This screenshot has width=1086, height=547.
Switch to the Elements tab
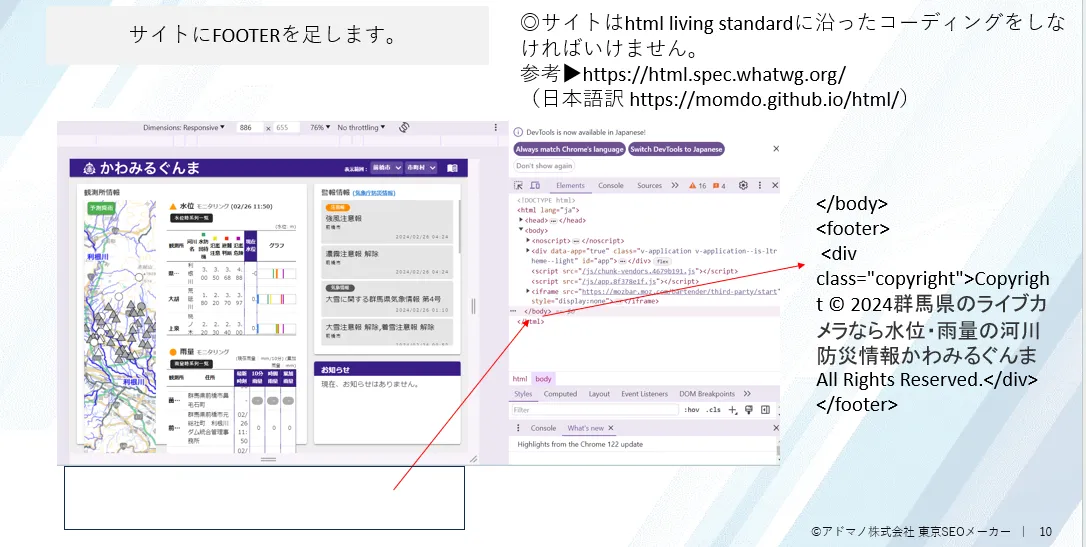pyautogui.click(x=571, y=186)
